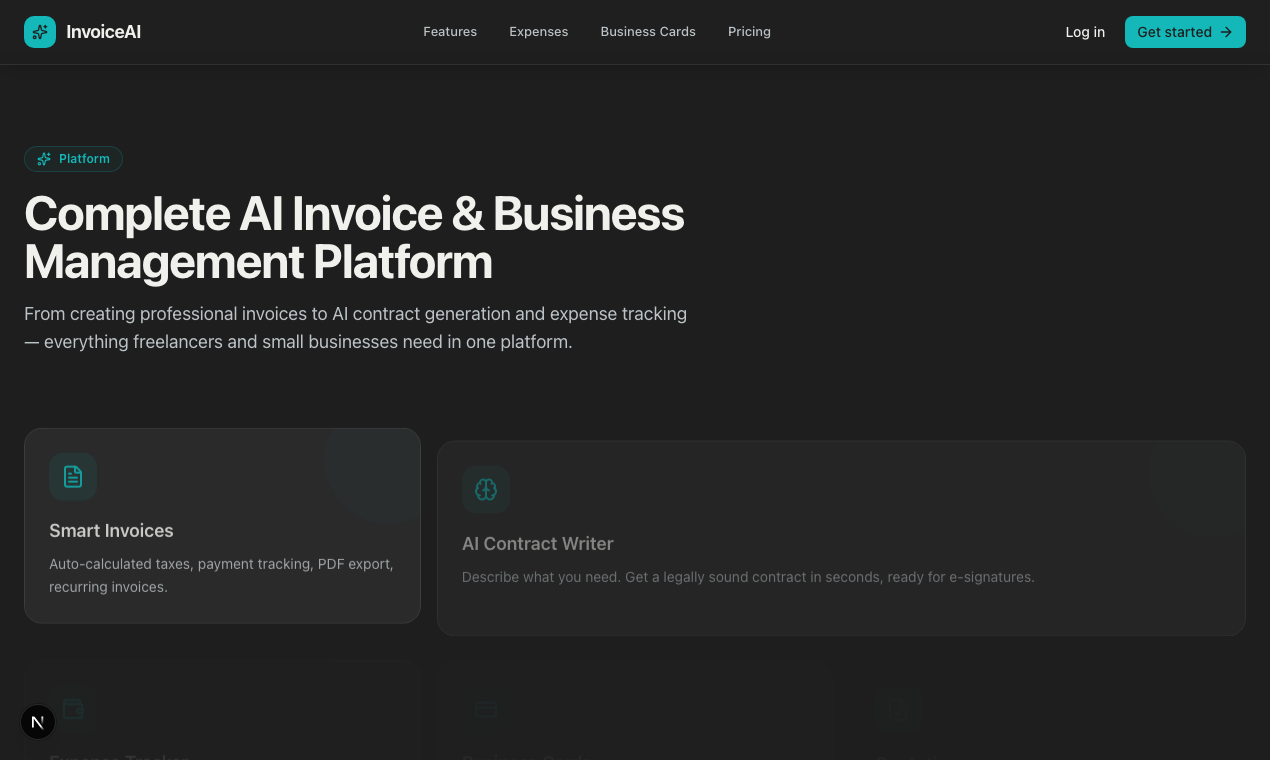Click the InvoiceAI brand name text
The width and height of the screenshot is (1270, 760).
click(x=103, y=31)
